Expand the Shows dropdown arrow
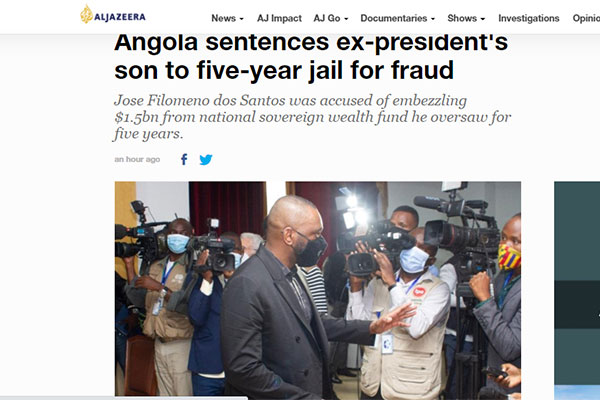 click(483, 19)
